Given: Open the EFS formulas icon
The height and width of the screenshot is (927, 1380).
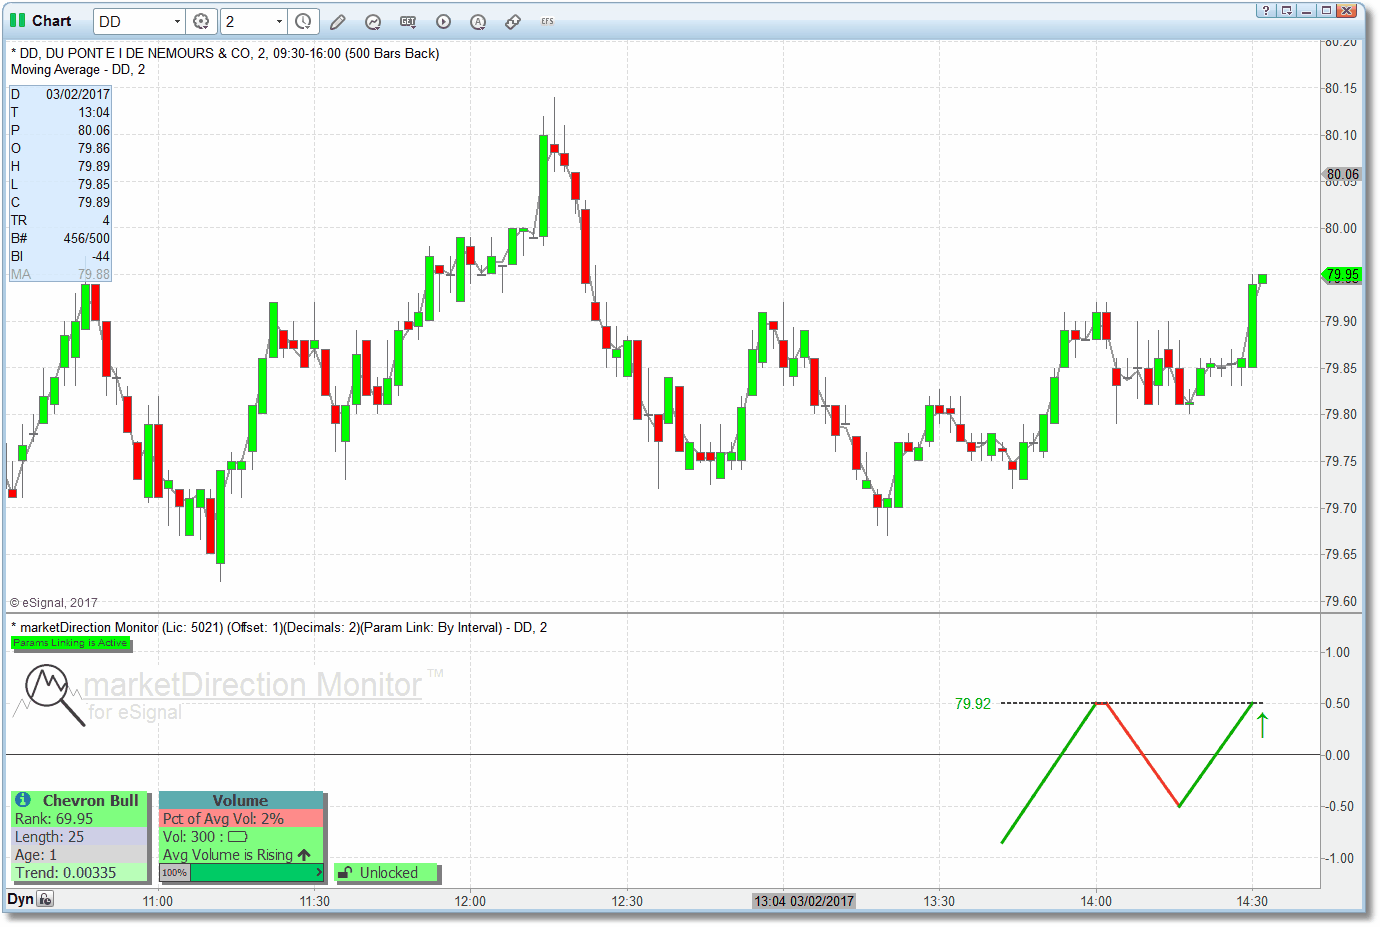Looking at the screenshot, I should coord(548,21).
